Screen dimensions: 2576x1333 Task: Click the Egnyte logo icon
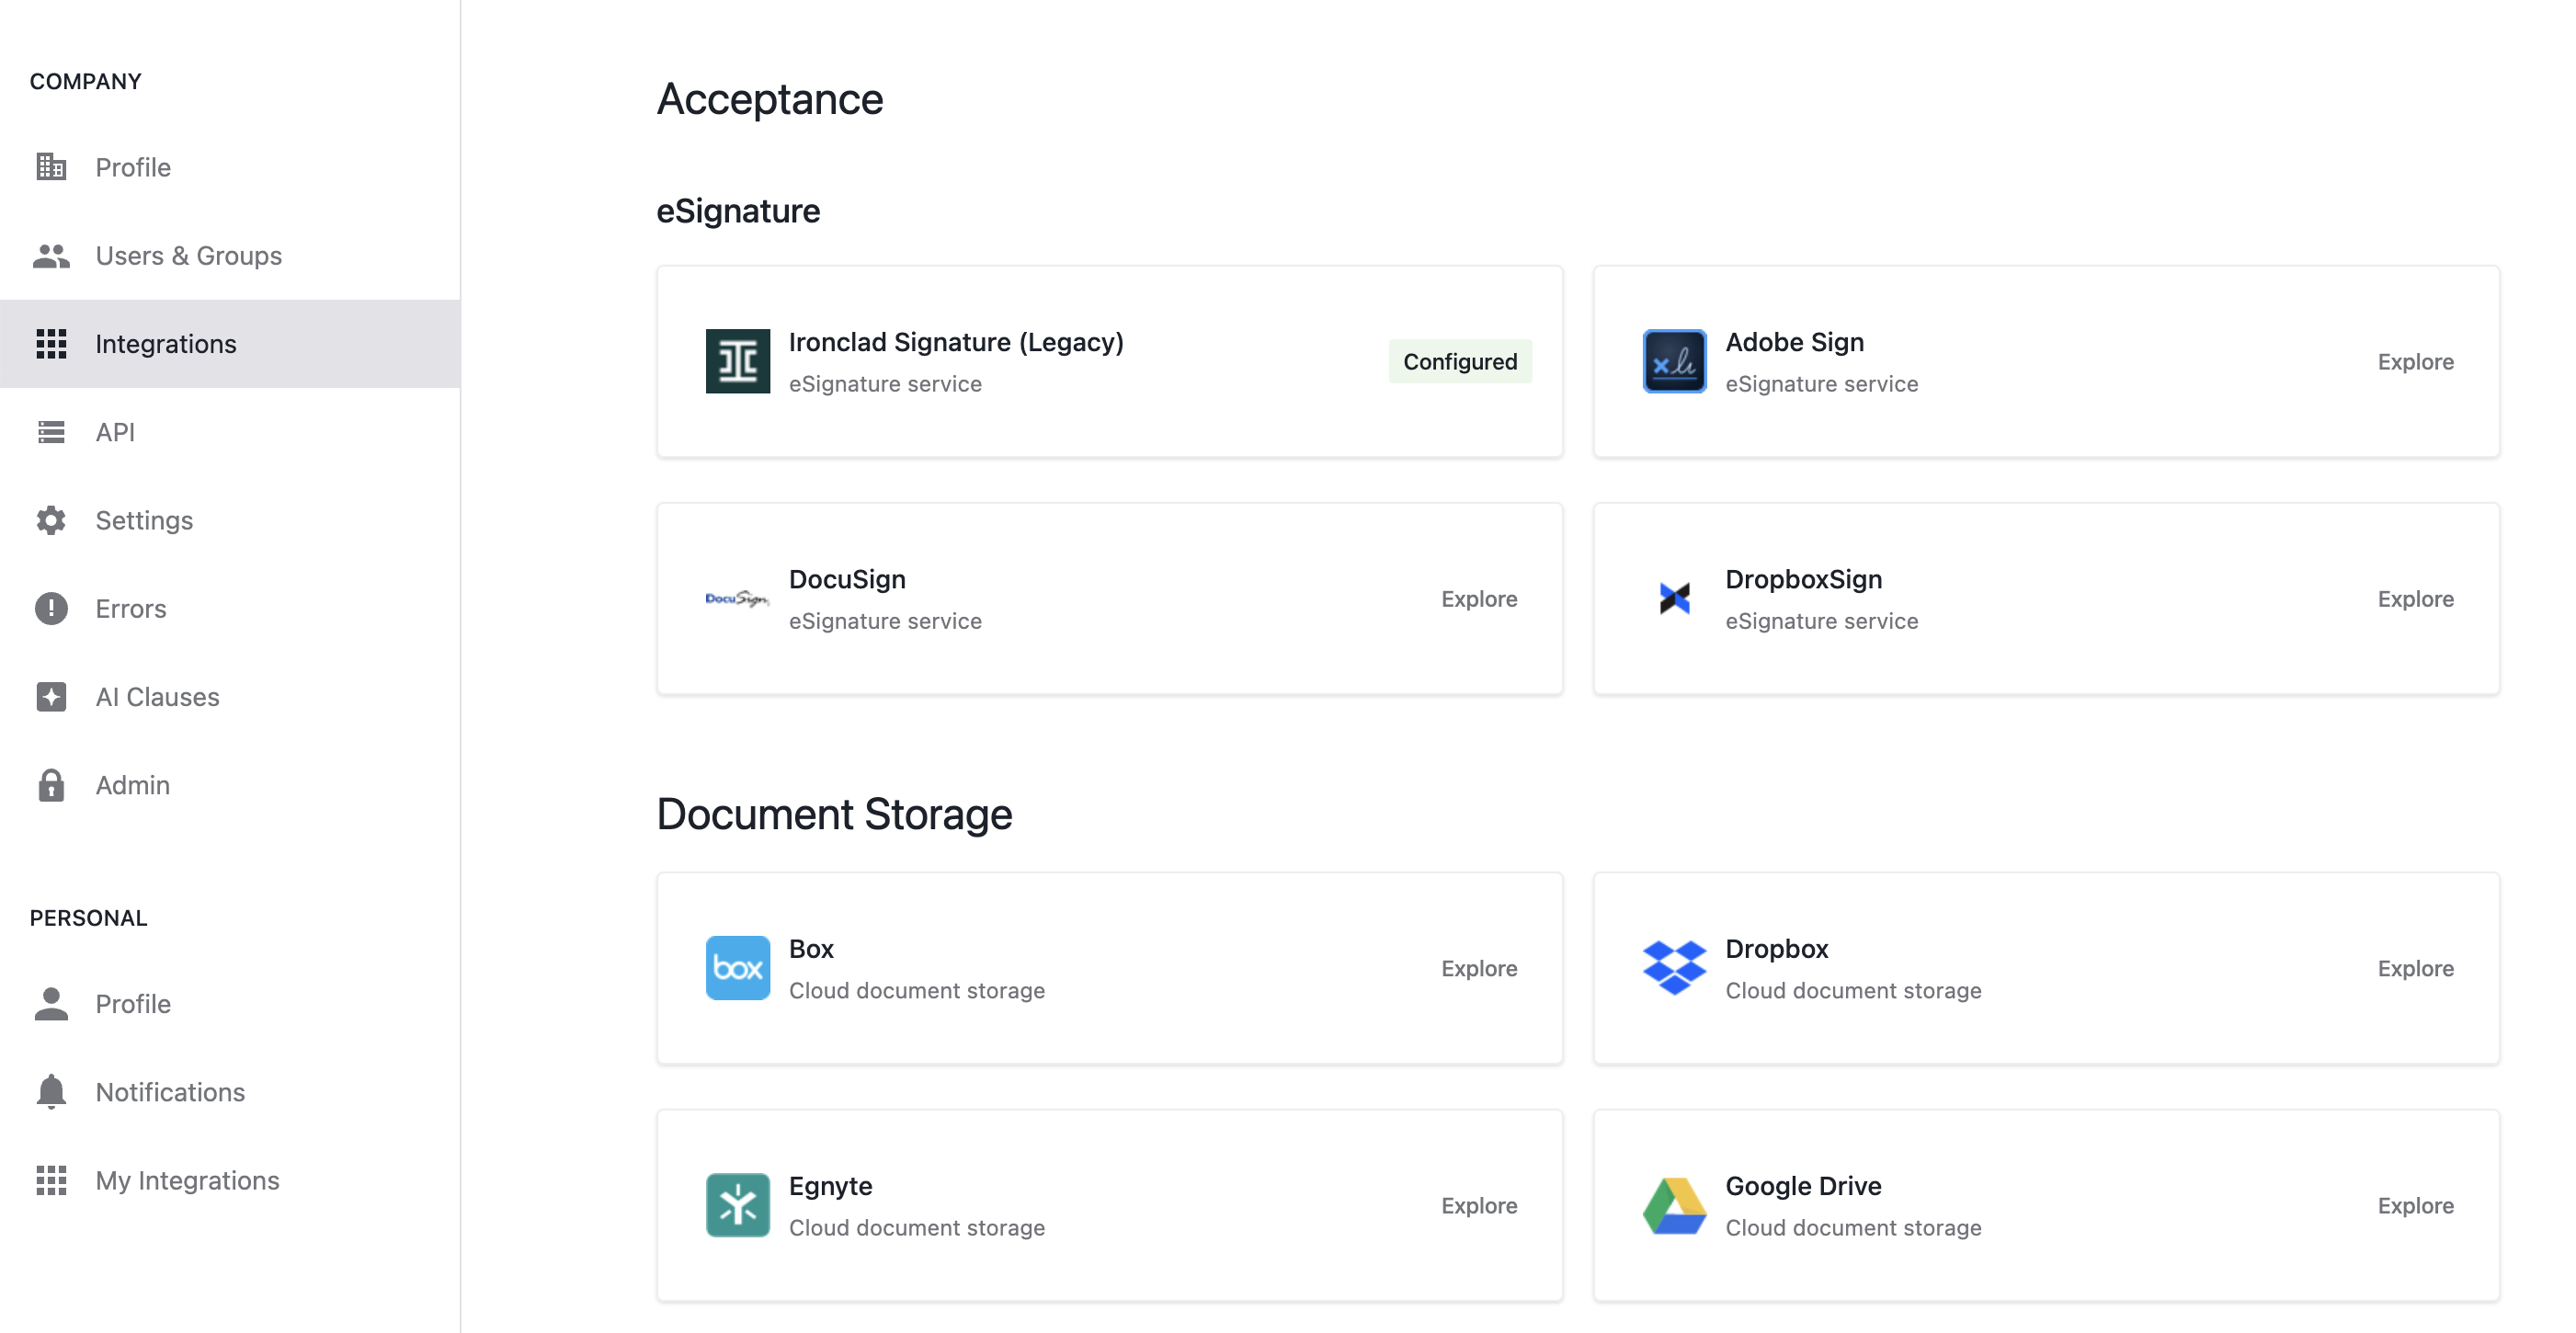(738, 1205)
